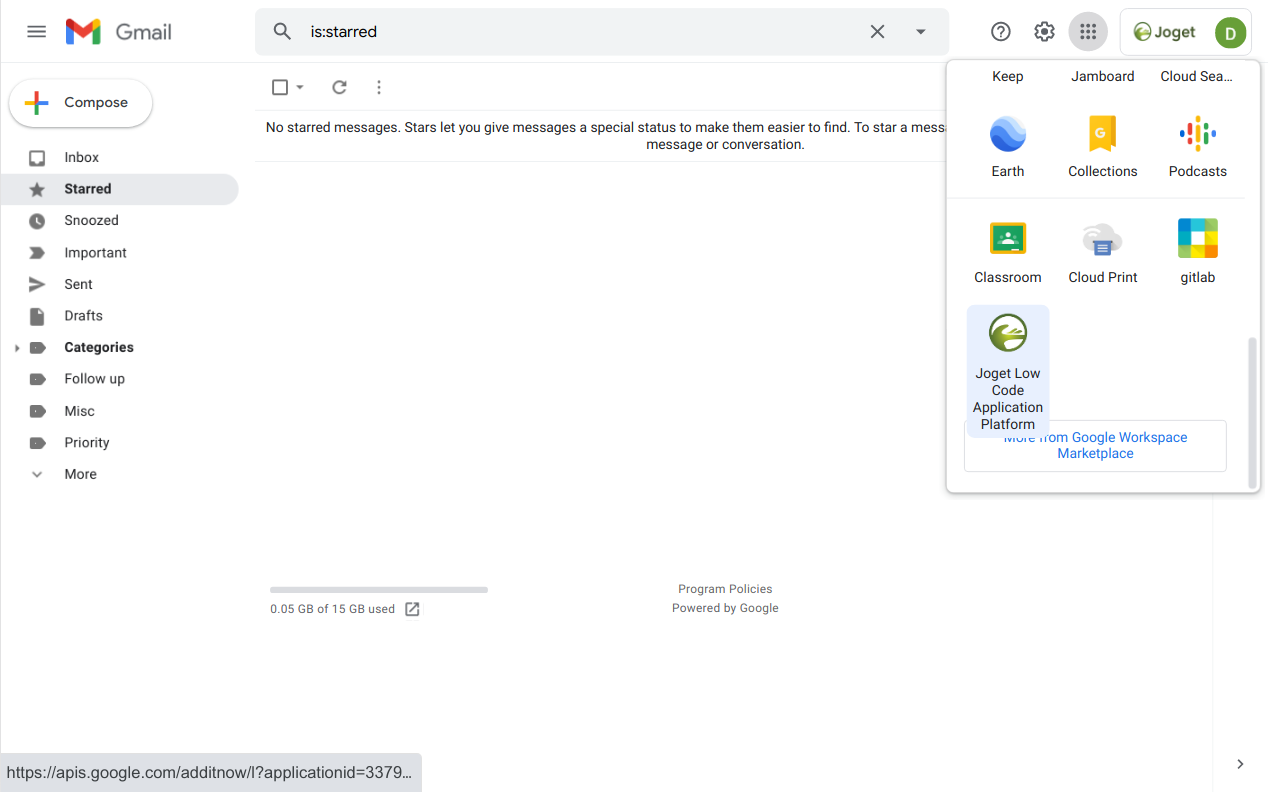
Task: Click Powered by Google link
Action: click(x=725, y=609)
